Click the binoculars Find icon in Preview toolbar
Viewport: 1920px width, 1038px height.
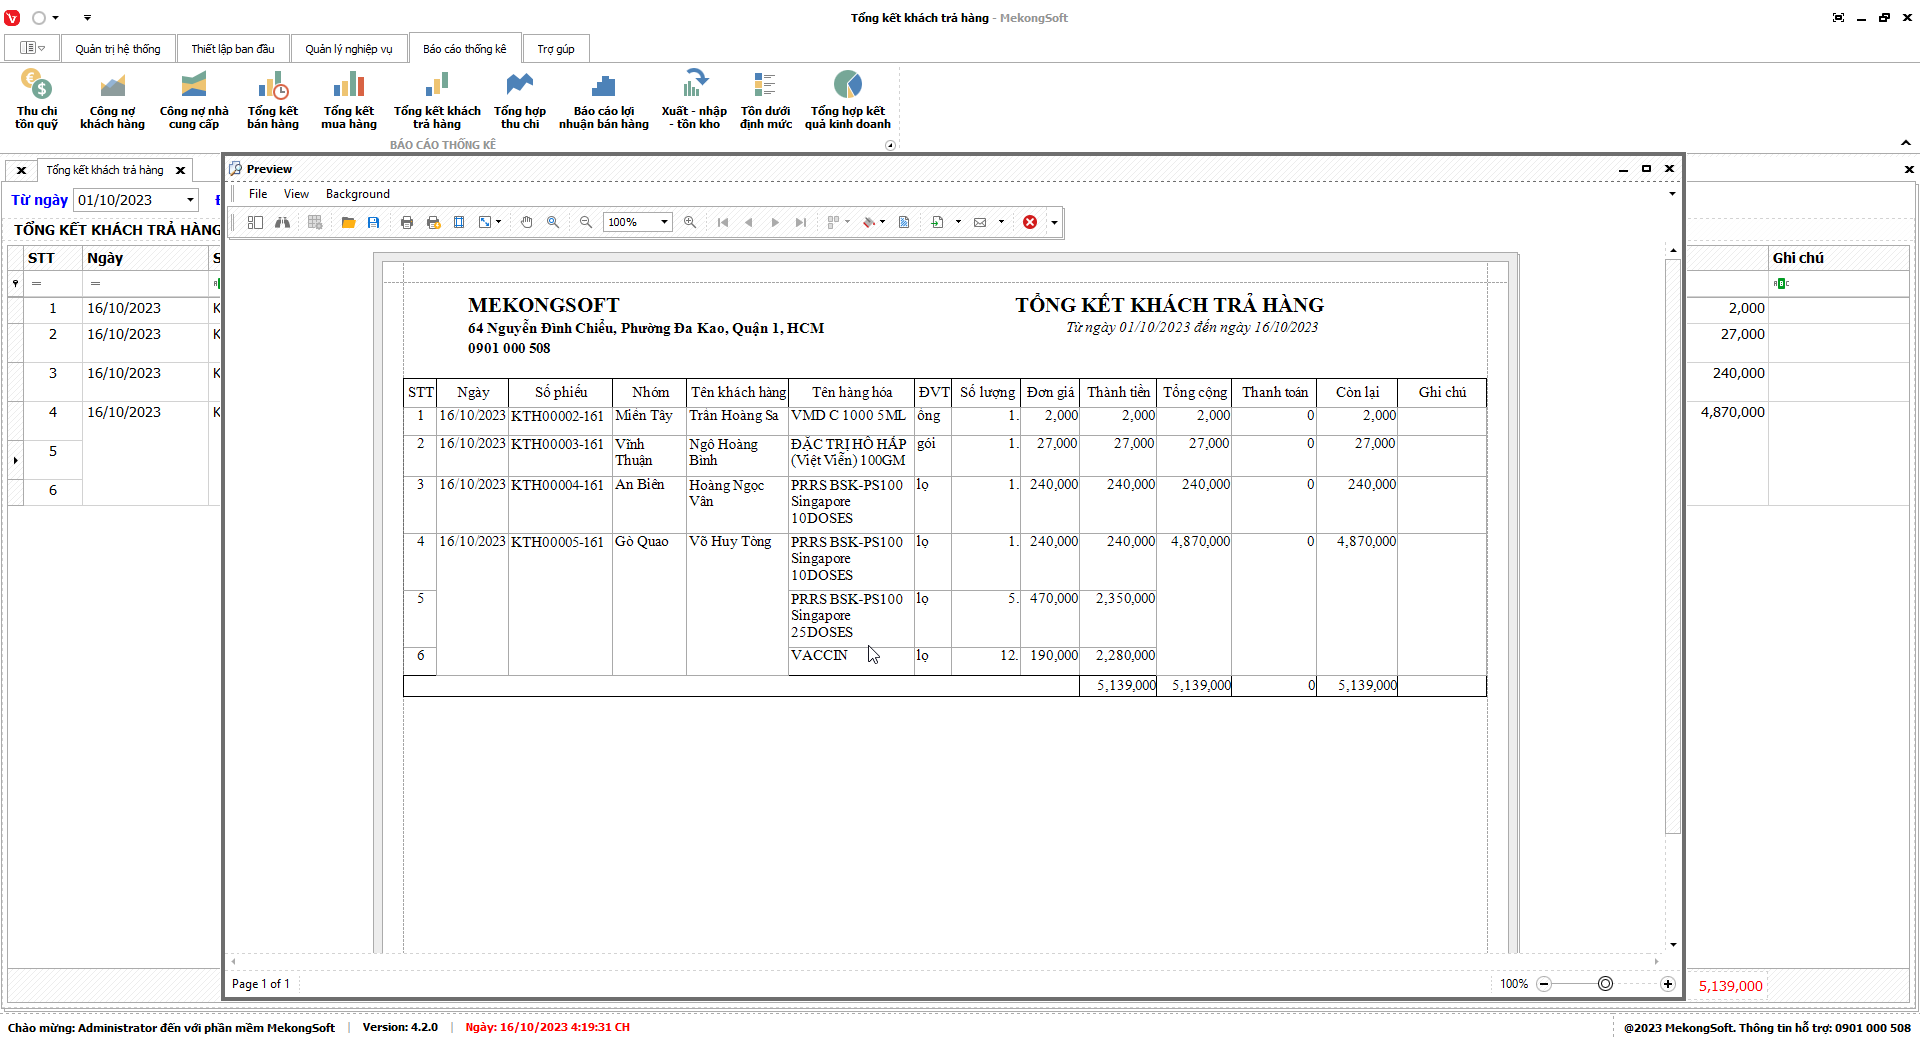283,222
